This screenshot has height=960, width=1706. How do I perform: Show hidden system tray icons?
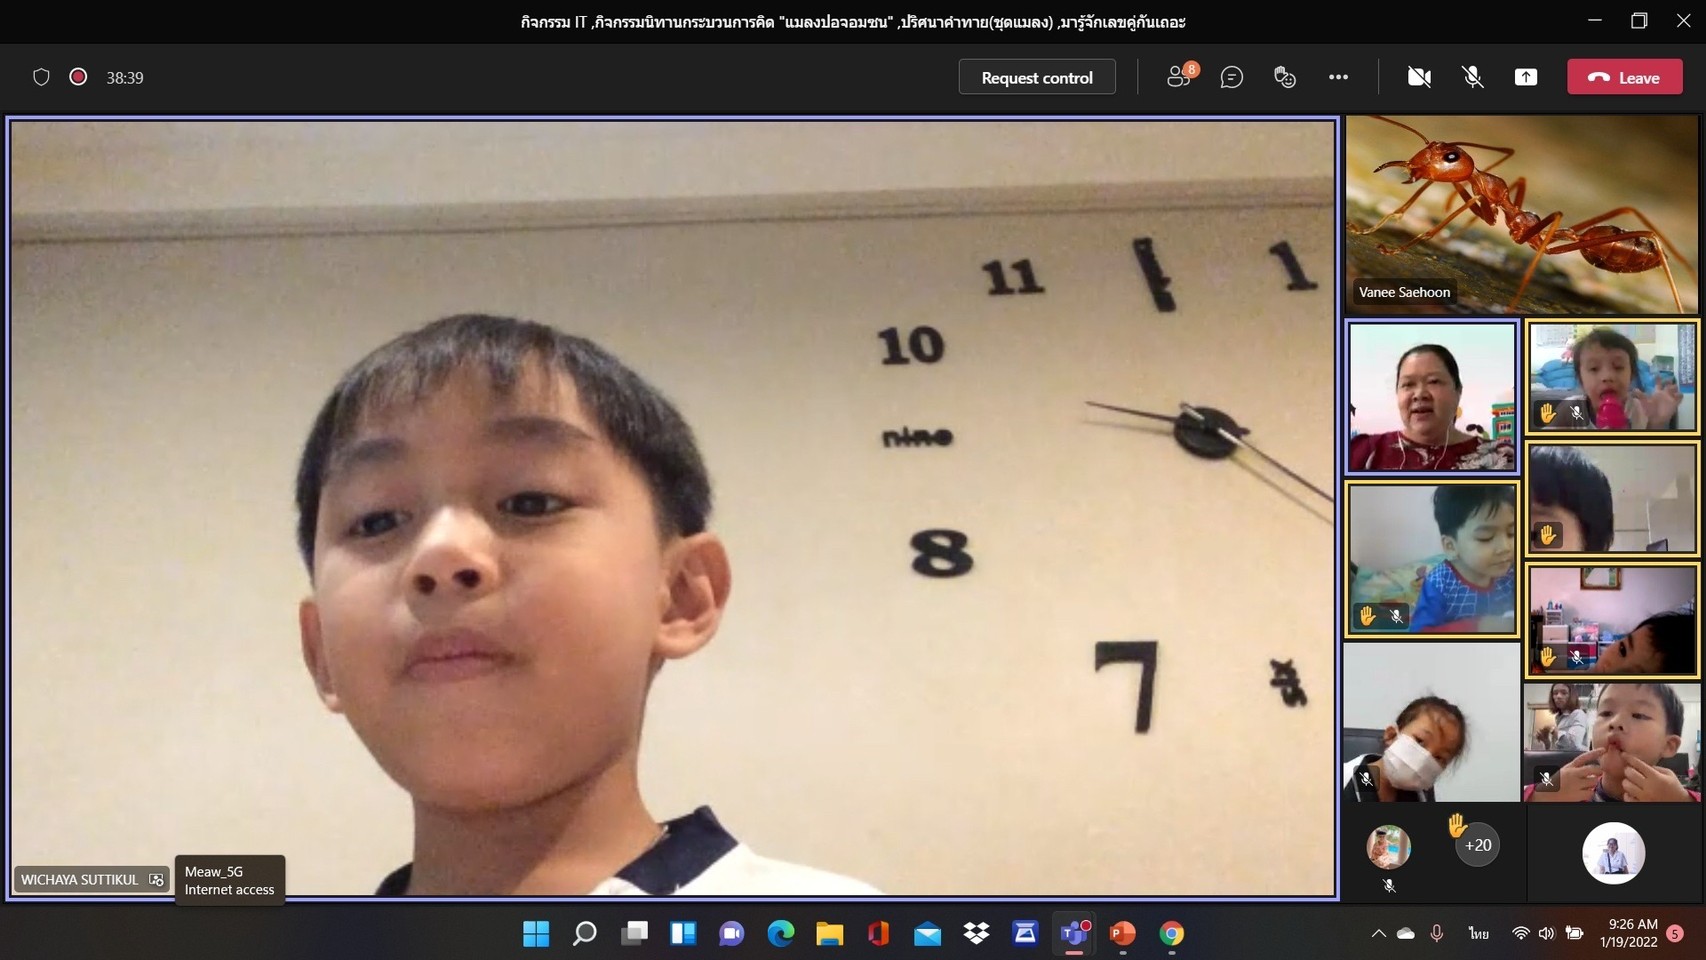(1378, 933)
